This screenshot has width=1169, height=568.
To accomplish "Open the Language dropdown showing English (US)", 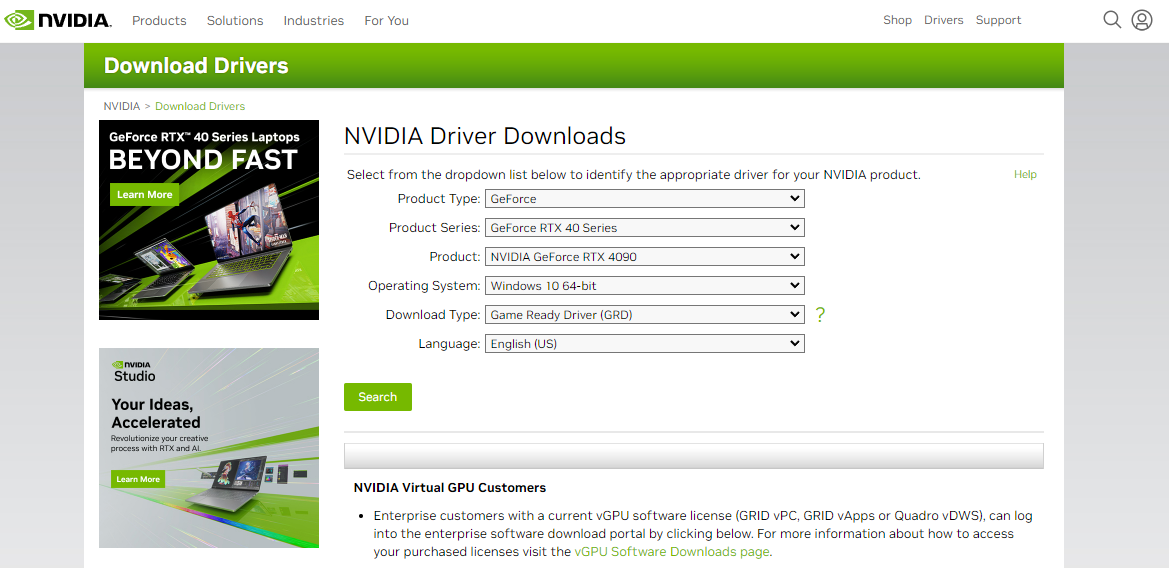I will click(x=644, y=344).
